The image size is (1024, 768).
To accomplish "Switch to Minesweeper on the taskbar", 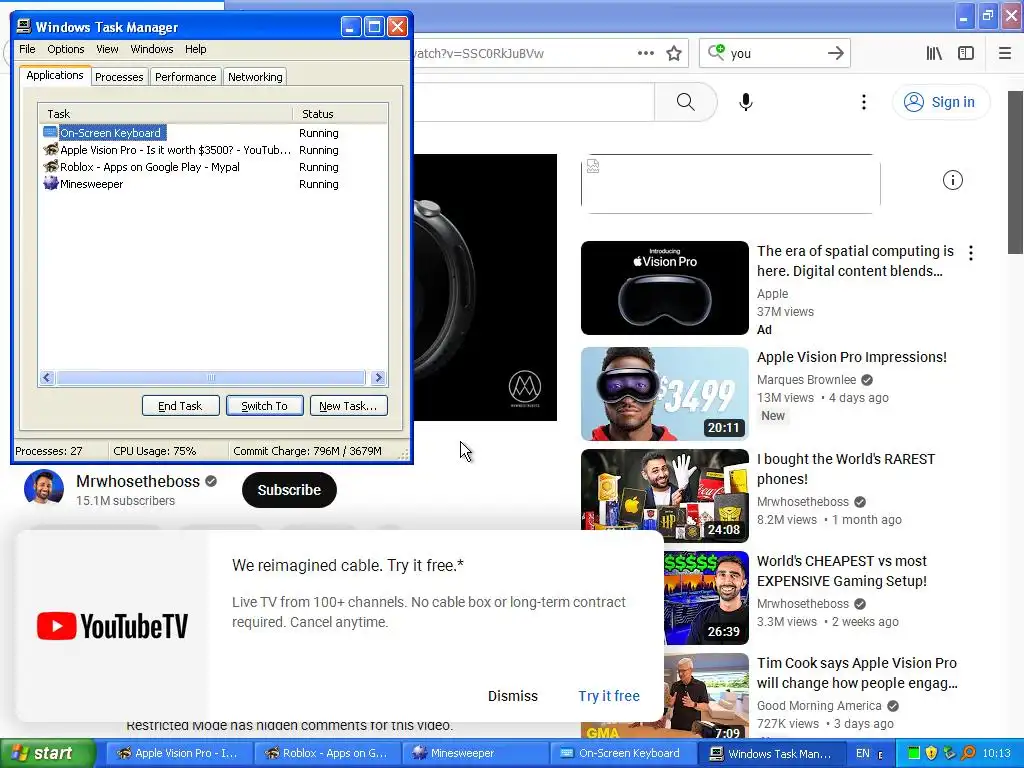I will [x=475, y=754].
